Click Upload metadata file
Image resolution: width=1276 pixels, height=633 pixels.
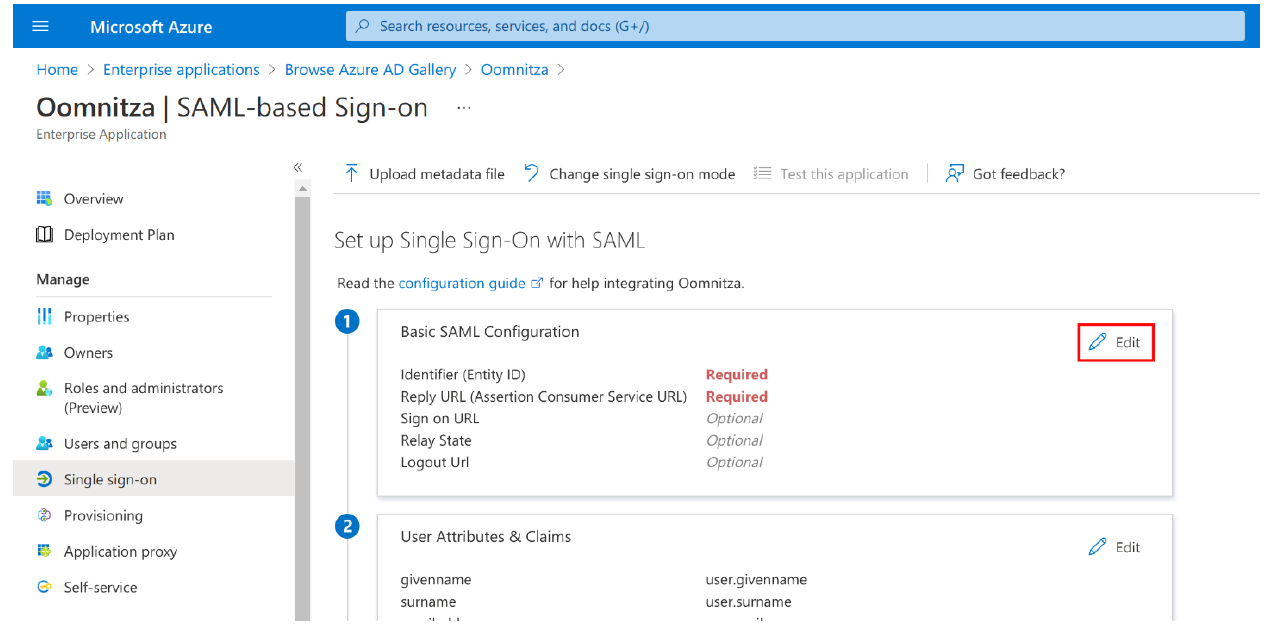pos(425,174)
